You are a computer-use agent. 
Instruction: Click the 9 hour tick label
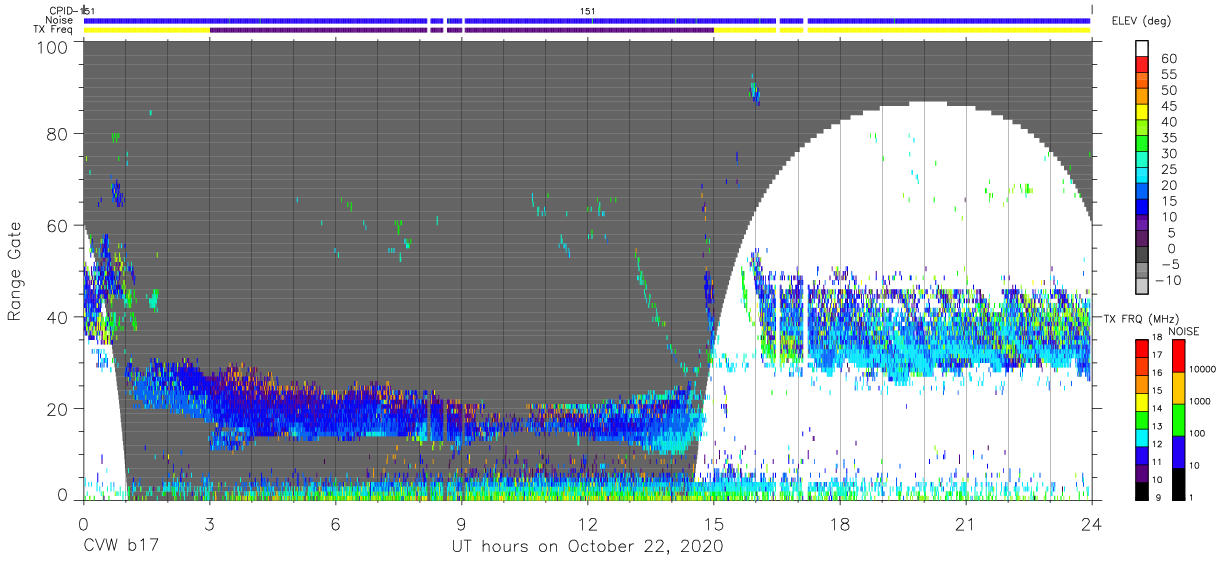(461, 523)
